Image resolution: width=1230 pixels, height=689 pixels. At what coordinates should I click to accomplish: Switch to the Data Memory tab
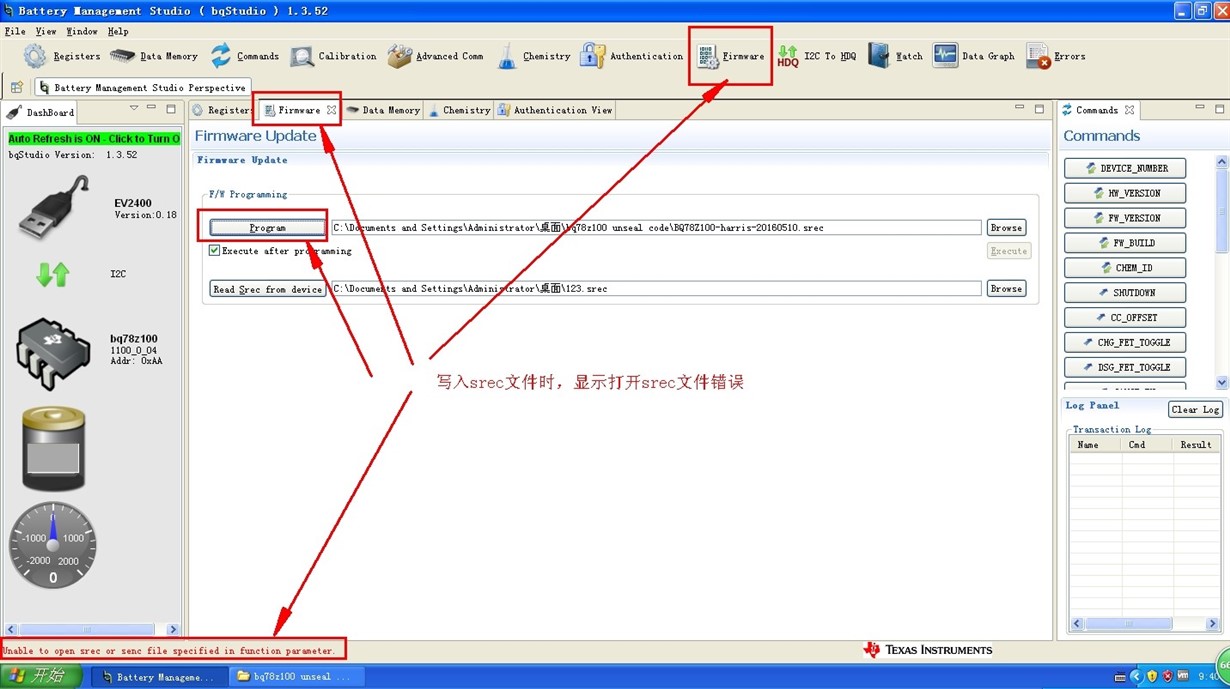tap(383, 110)
